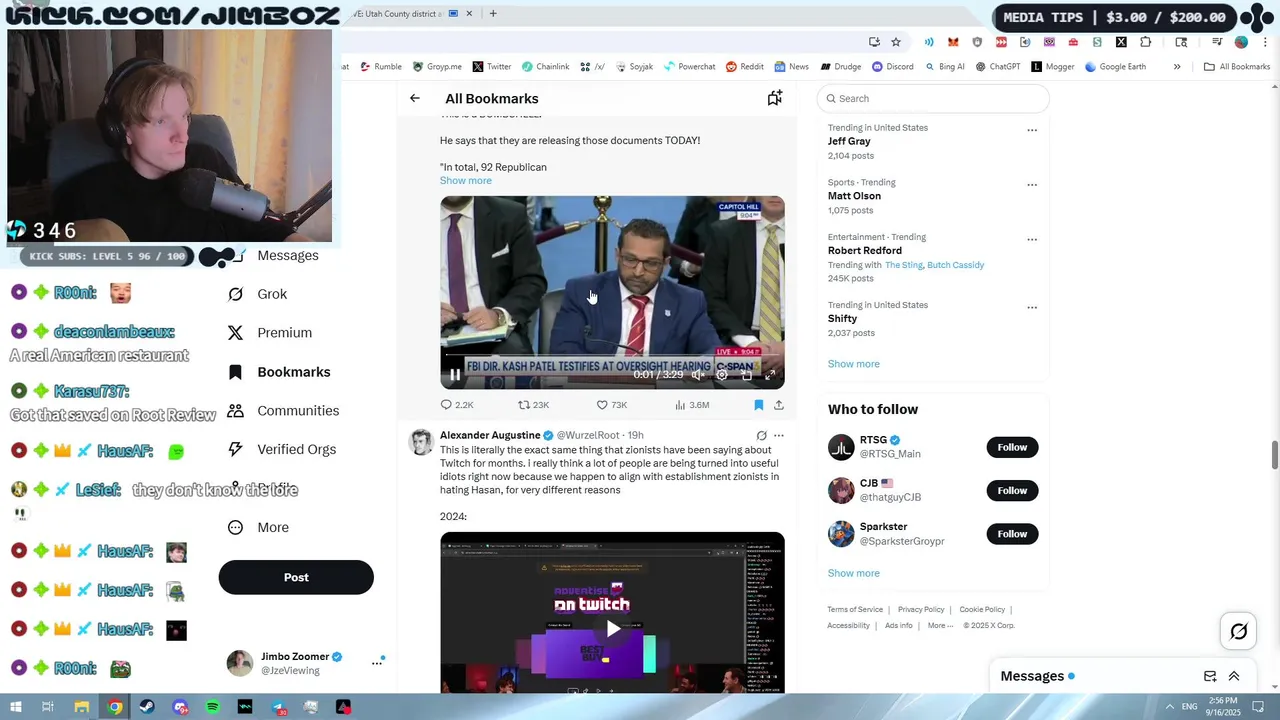Open the bookmark folders icon beside All Bookmarks
Screen dimensions: 1280x720
774,98
